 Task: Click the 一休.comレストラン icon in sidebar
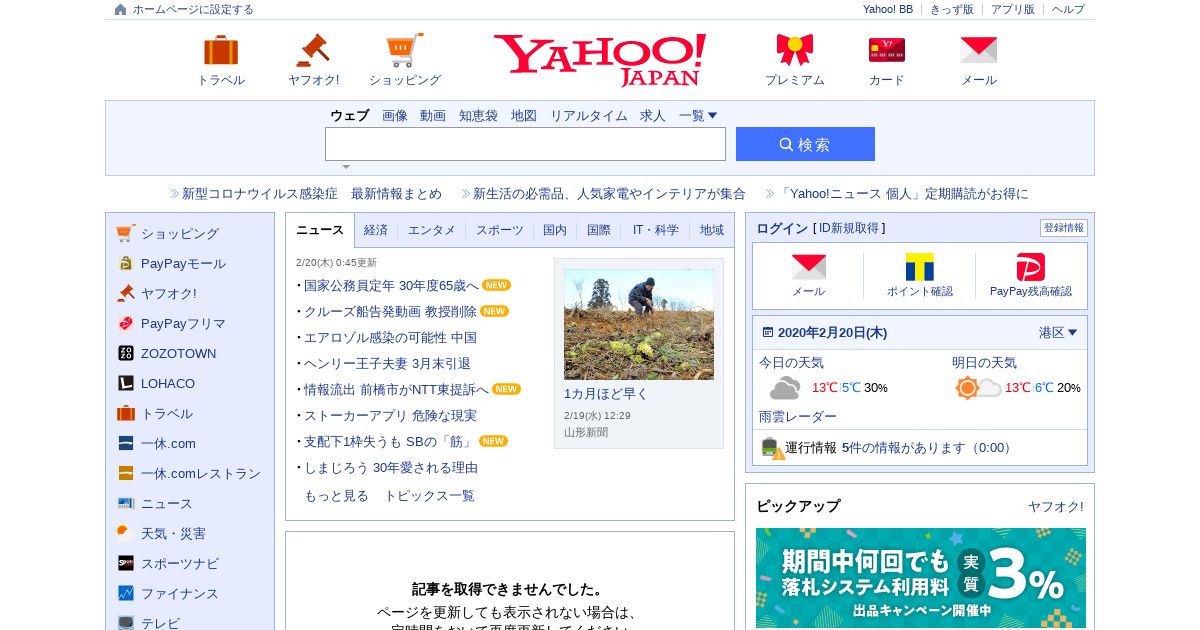pos(125,473)
